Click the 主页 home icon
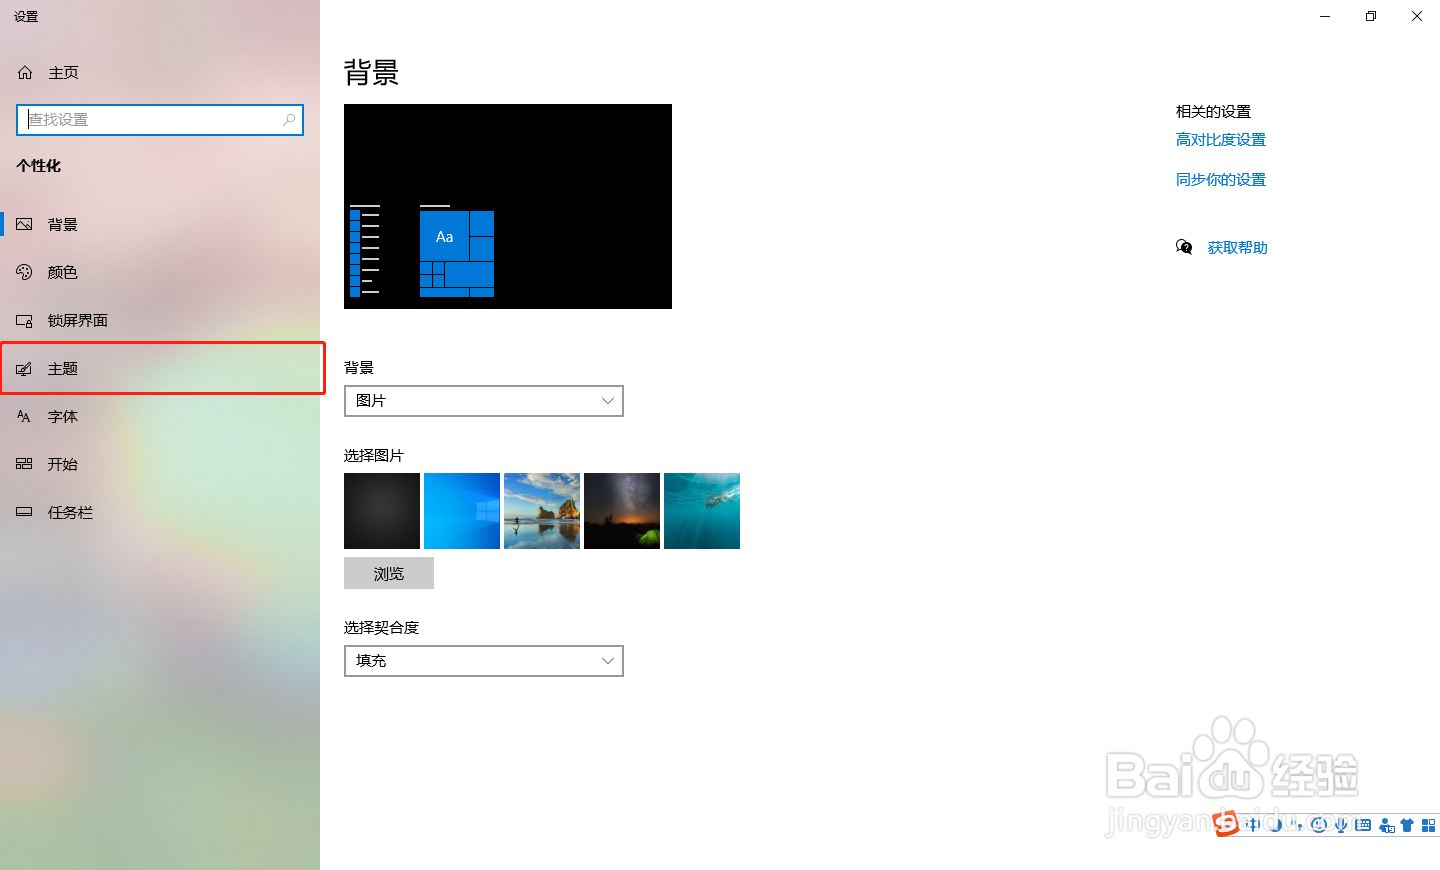This screenshot has width=1440, height=870. pos(24,72)
